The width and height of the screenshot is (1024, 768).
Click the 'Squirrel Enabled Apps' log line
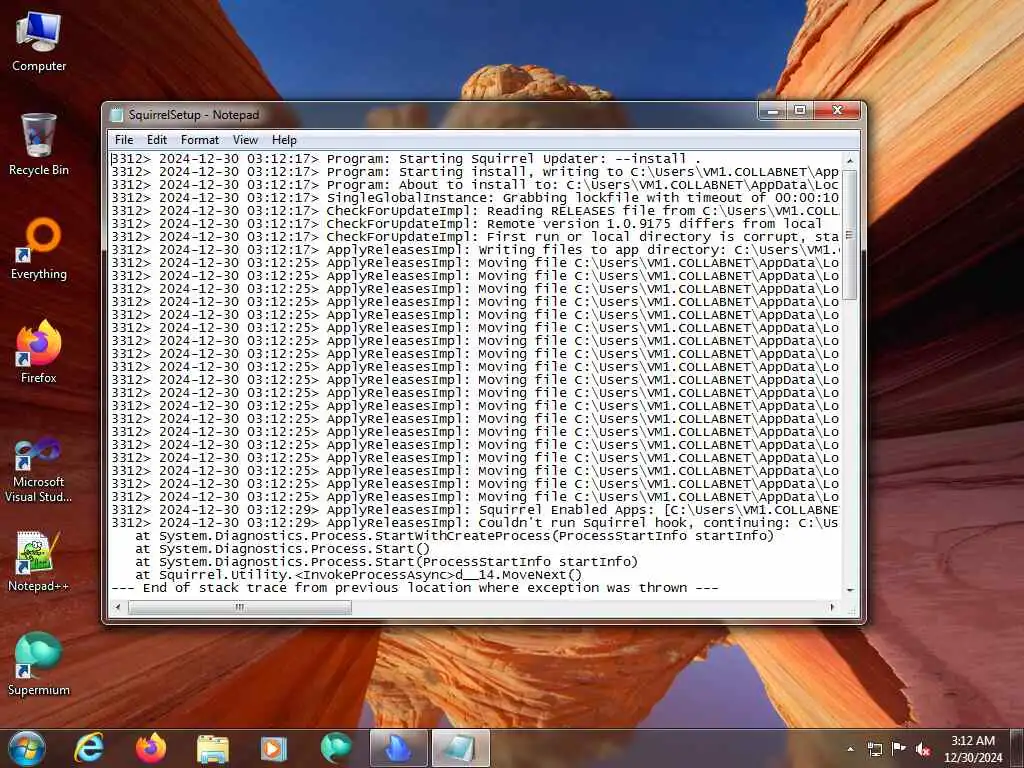(x=475, y=510)
